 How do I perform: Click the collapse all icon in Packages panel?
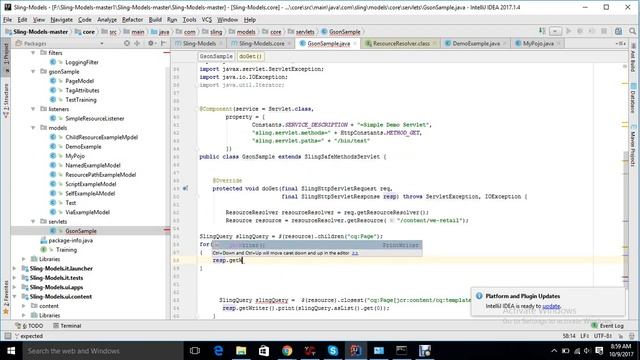coord(137,43)
